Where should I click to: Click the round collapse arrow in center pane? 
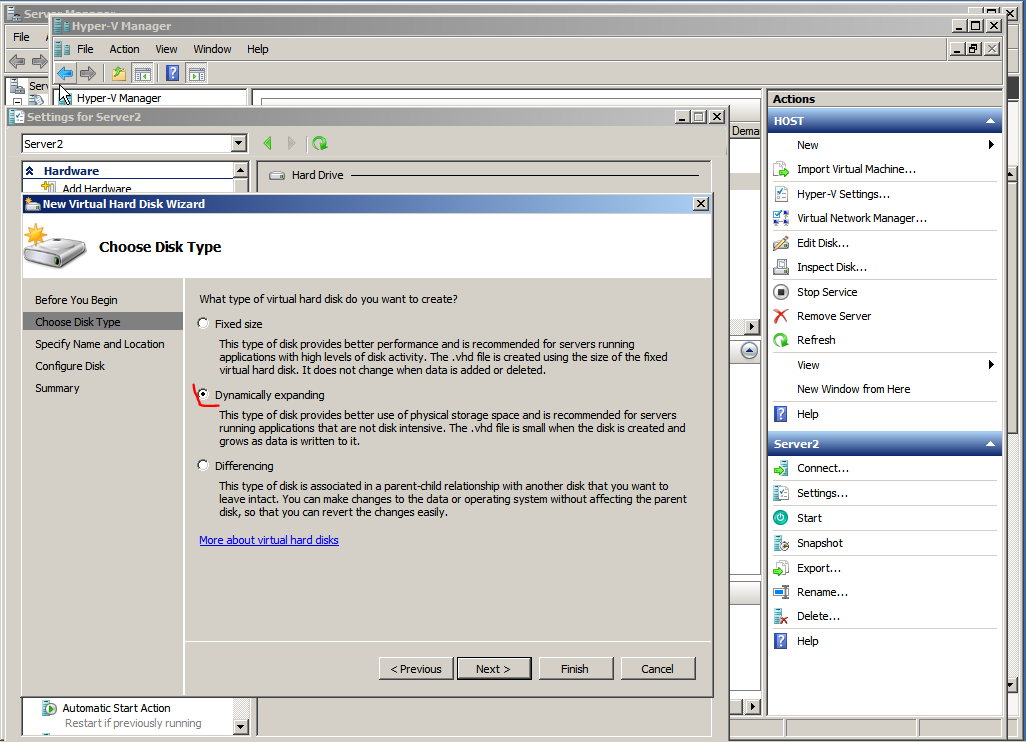point(749,351)
